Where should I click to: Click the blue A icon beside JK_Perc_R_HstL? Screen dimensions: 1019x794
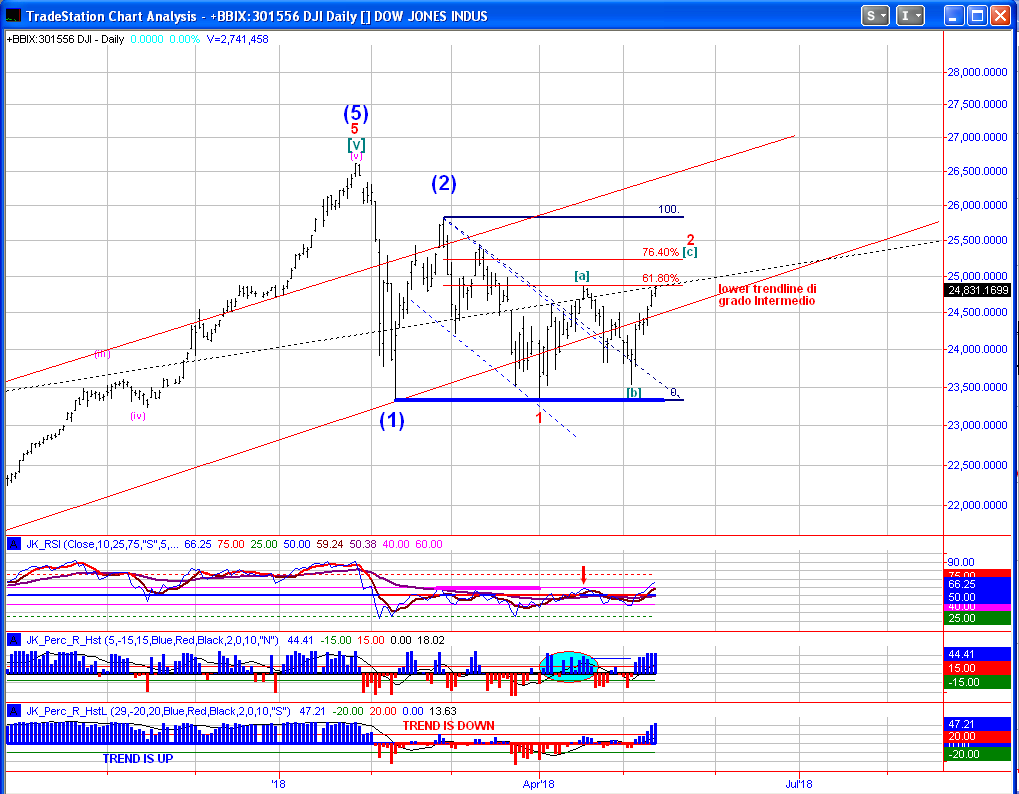(x=12, y=711)
